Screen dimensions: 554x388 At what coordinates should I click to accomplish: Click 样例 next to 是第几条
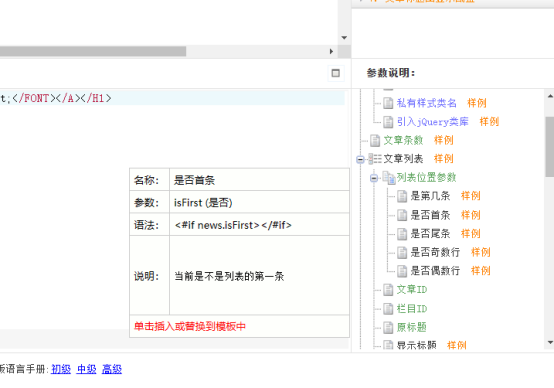[471, 196]
